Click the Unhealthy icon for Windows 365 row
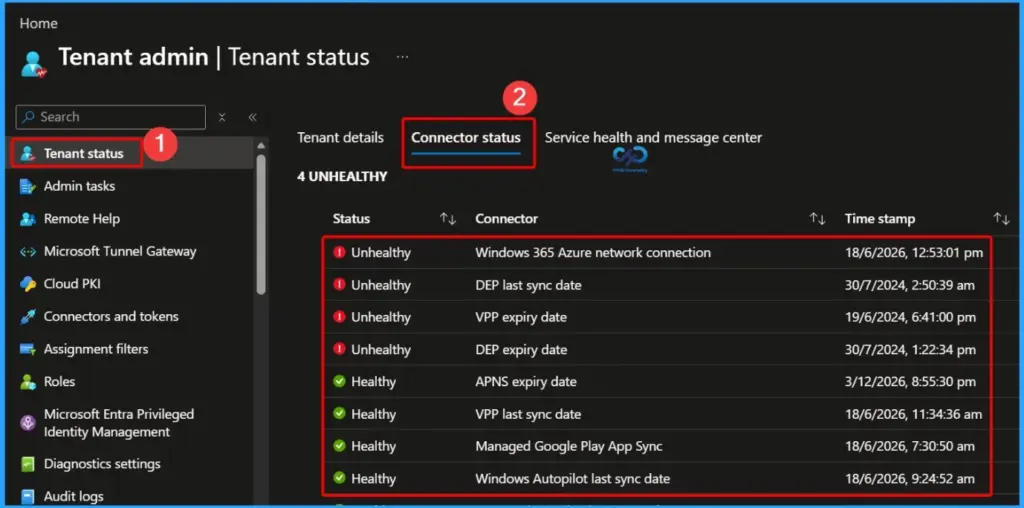 click(x=339, y=252)
